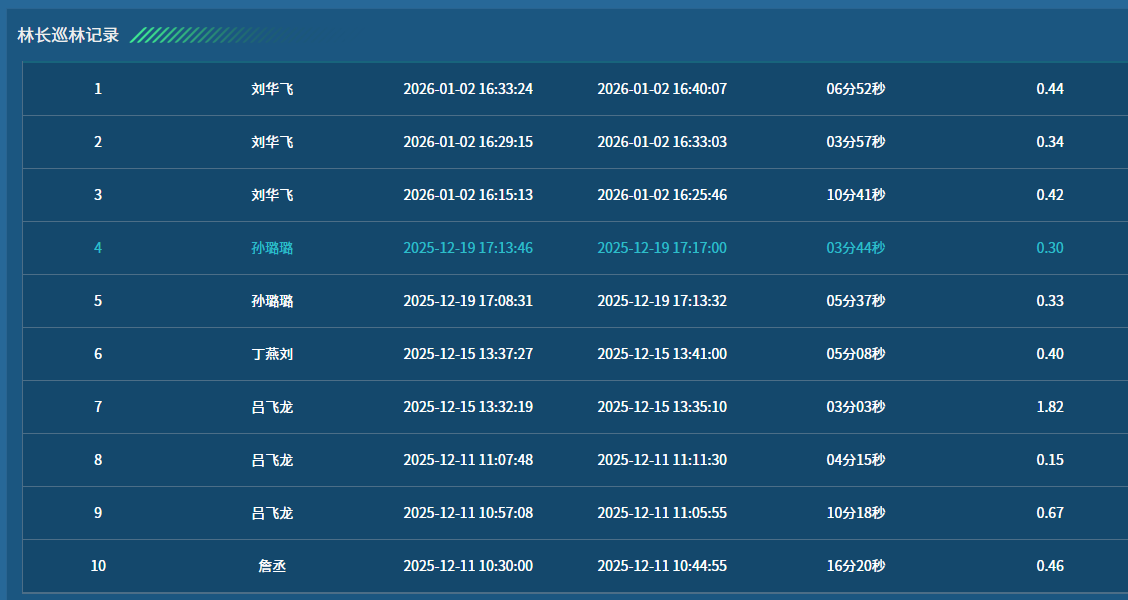Select the 詹丞 patroller name

[272, 566]
